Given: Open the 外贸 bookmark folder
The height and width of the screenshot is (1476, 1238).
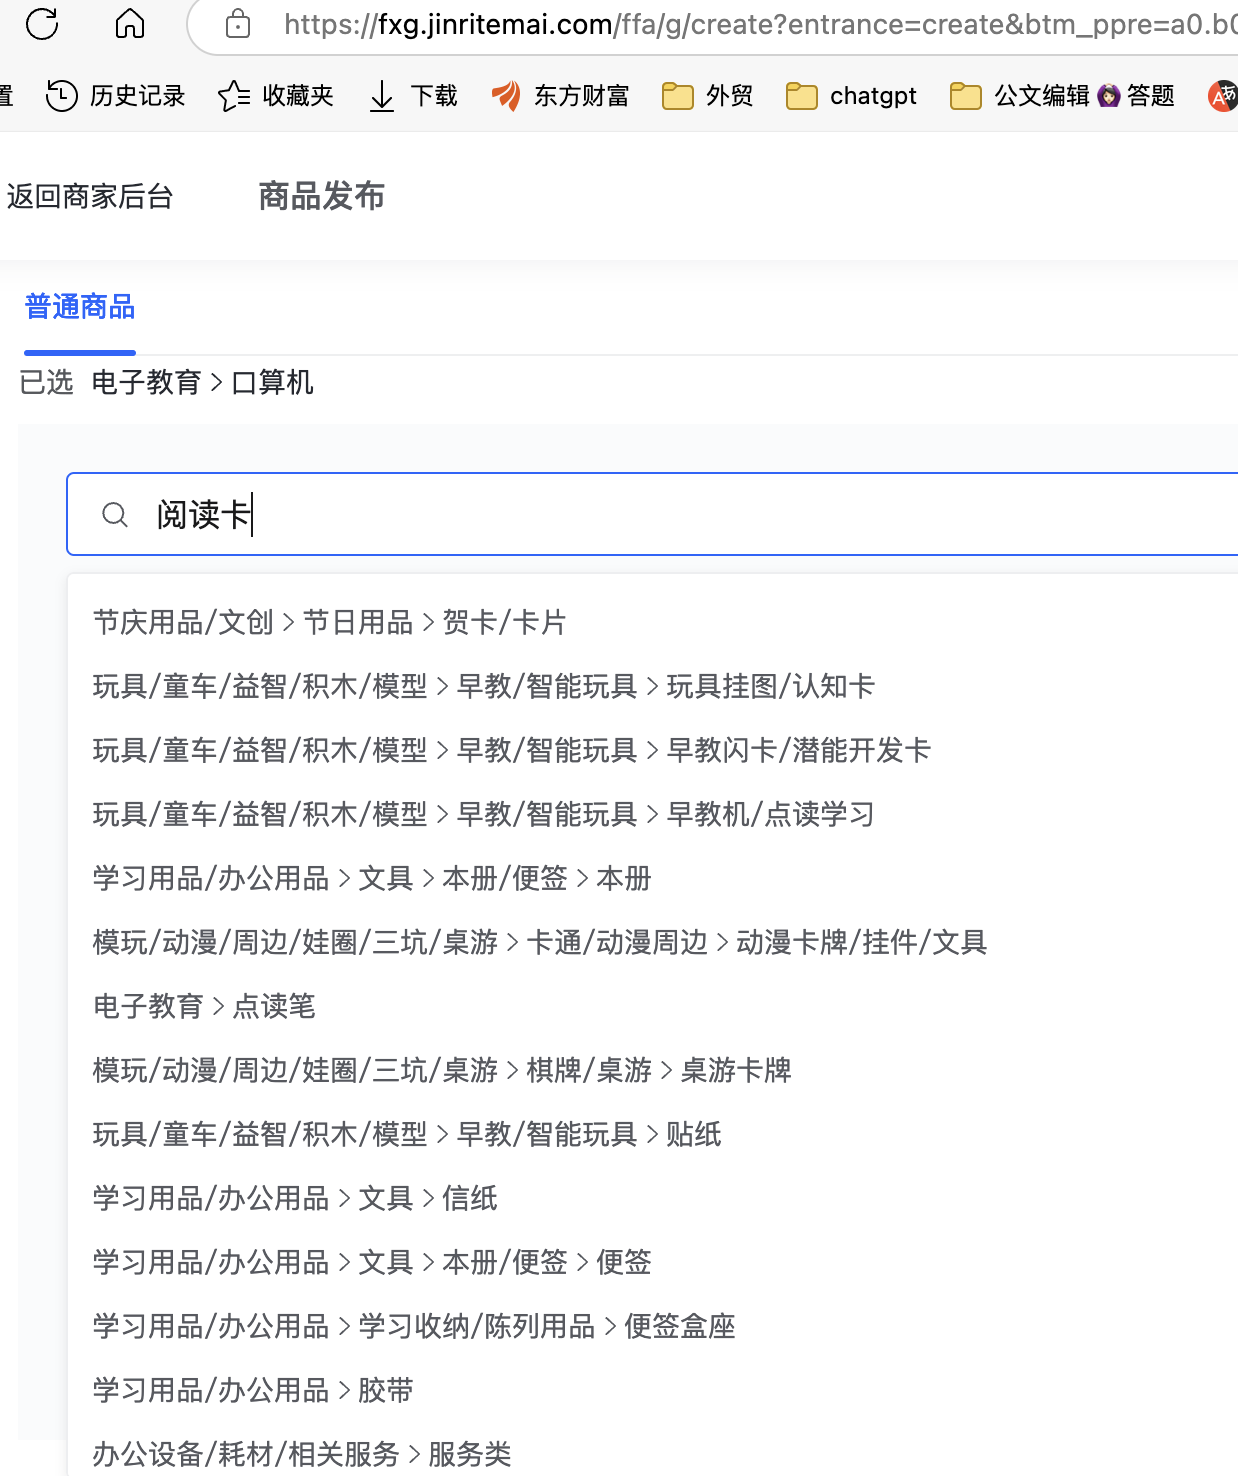Looking at the screenshot, I should tap(708, 96).
